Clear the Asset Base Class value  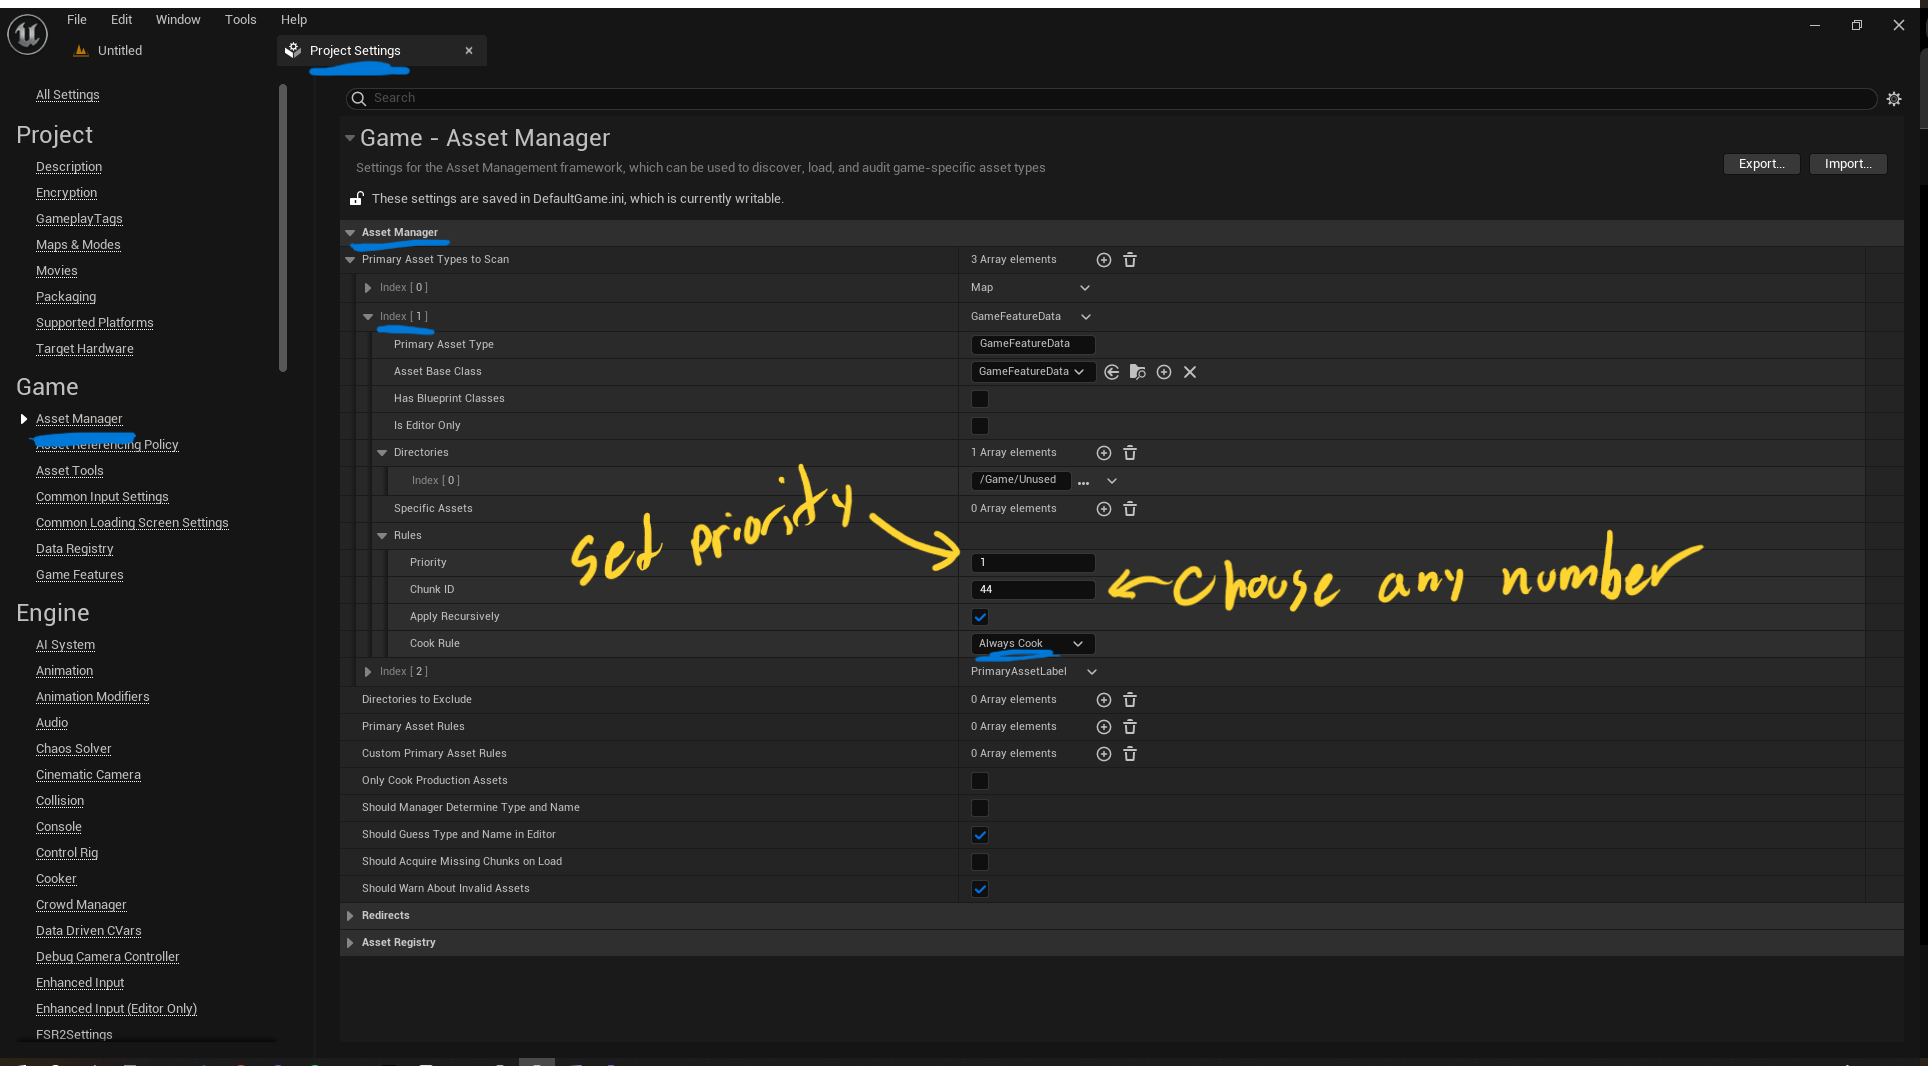(1190, 372)
